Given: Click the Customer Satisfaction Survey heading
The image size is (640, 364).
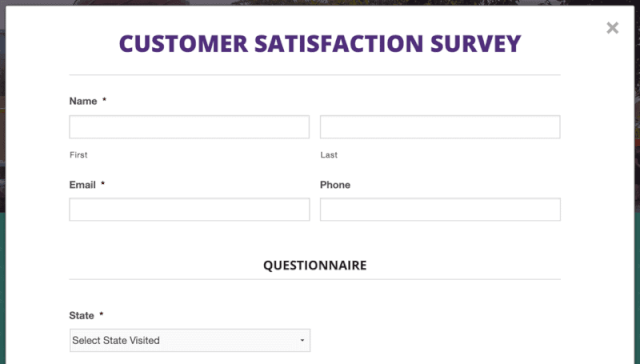Looking at the screenshot, I should coord(320,44).
